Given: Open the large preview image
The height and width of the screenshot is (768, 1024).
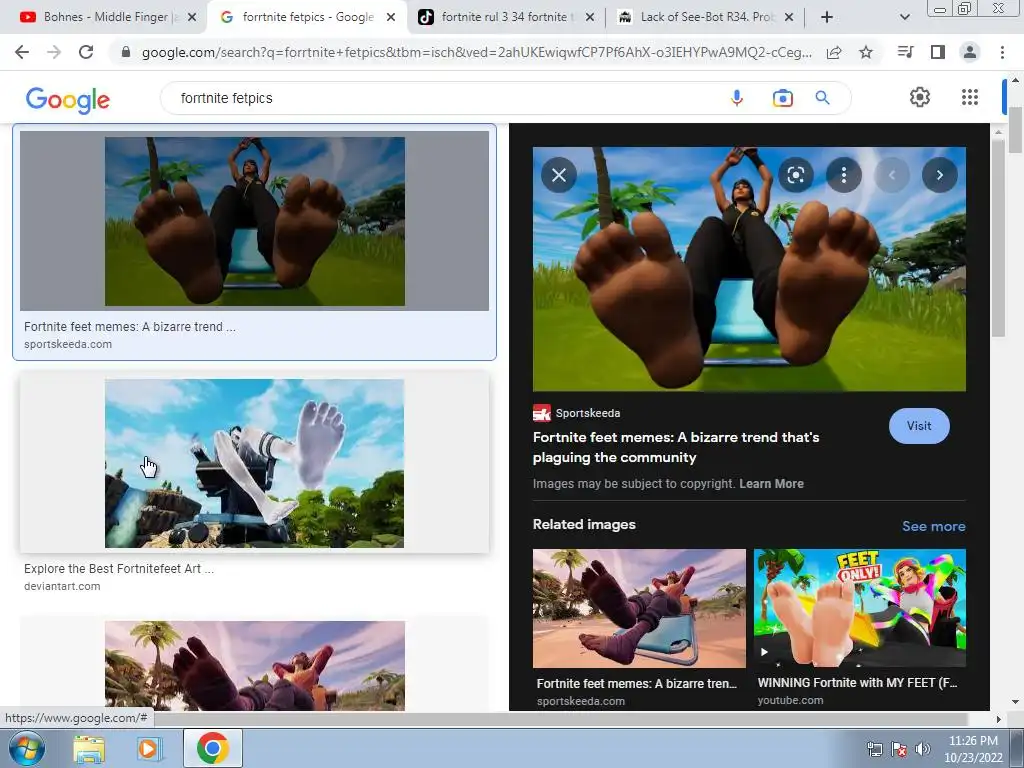Looking at the screenshot, I should tap(749, 269).
